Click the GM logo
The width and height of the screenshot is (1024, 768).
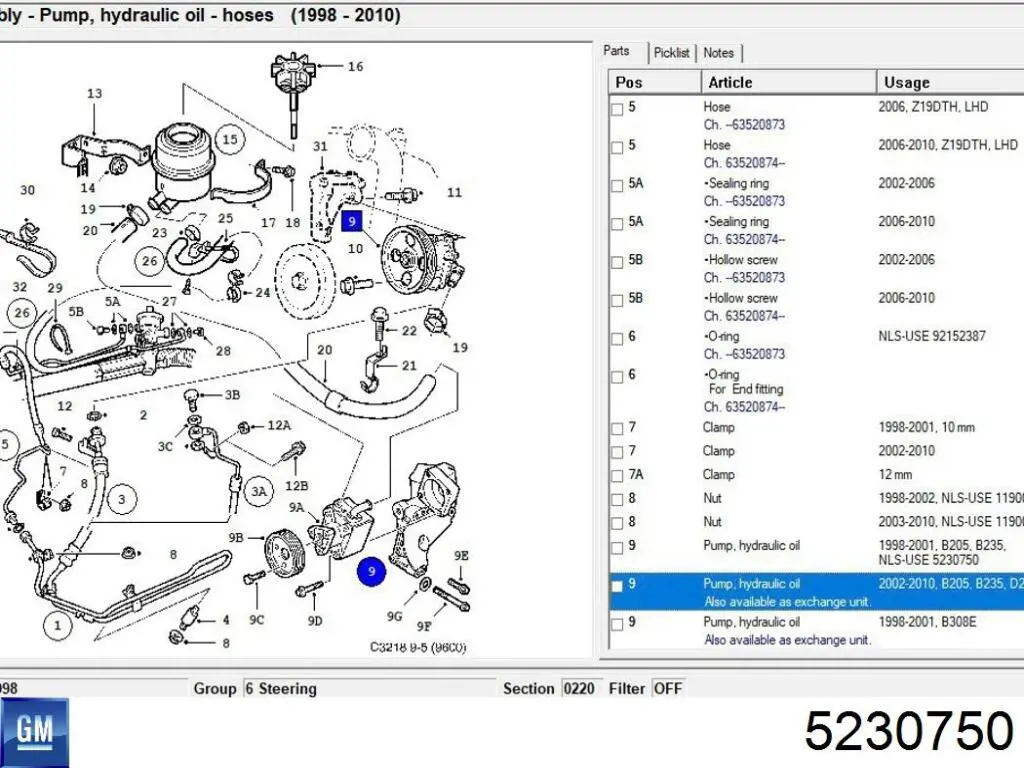tap(35, 731)
